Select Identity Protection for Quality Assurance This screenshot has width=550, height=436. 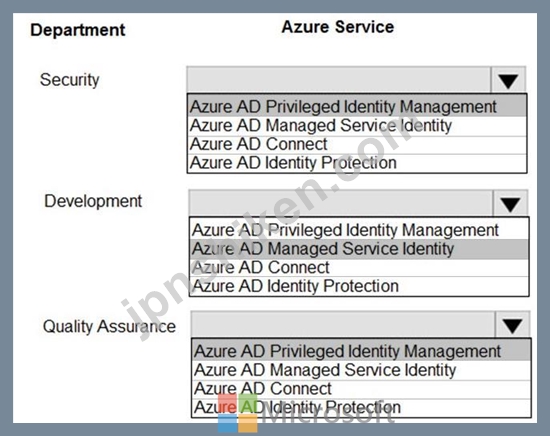[x=361, y=408]
